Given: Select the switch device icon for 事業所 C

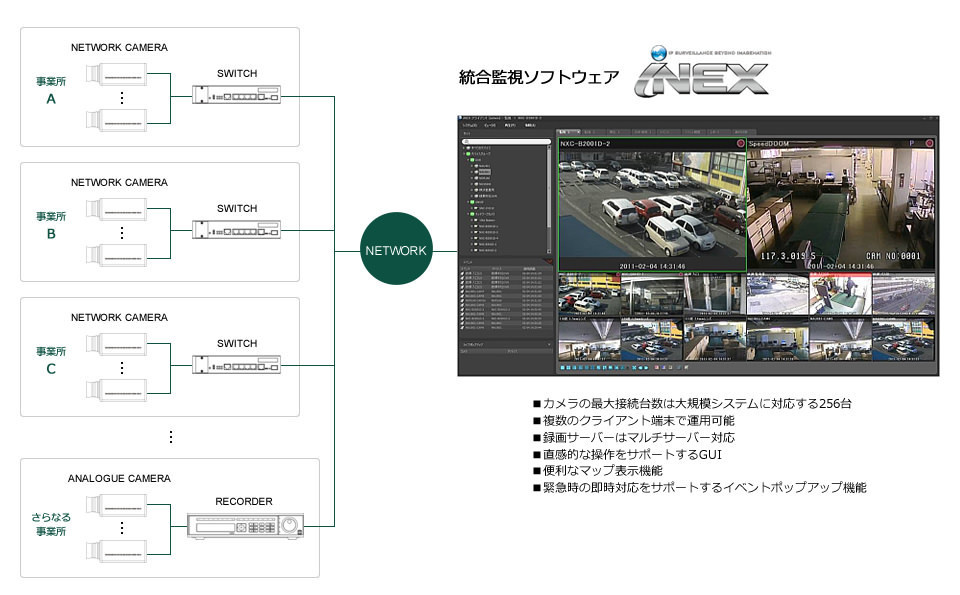Looking at the screenshot, I should pyautogui.click(x=236, y=365).
